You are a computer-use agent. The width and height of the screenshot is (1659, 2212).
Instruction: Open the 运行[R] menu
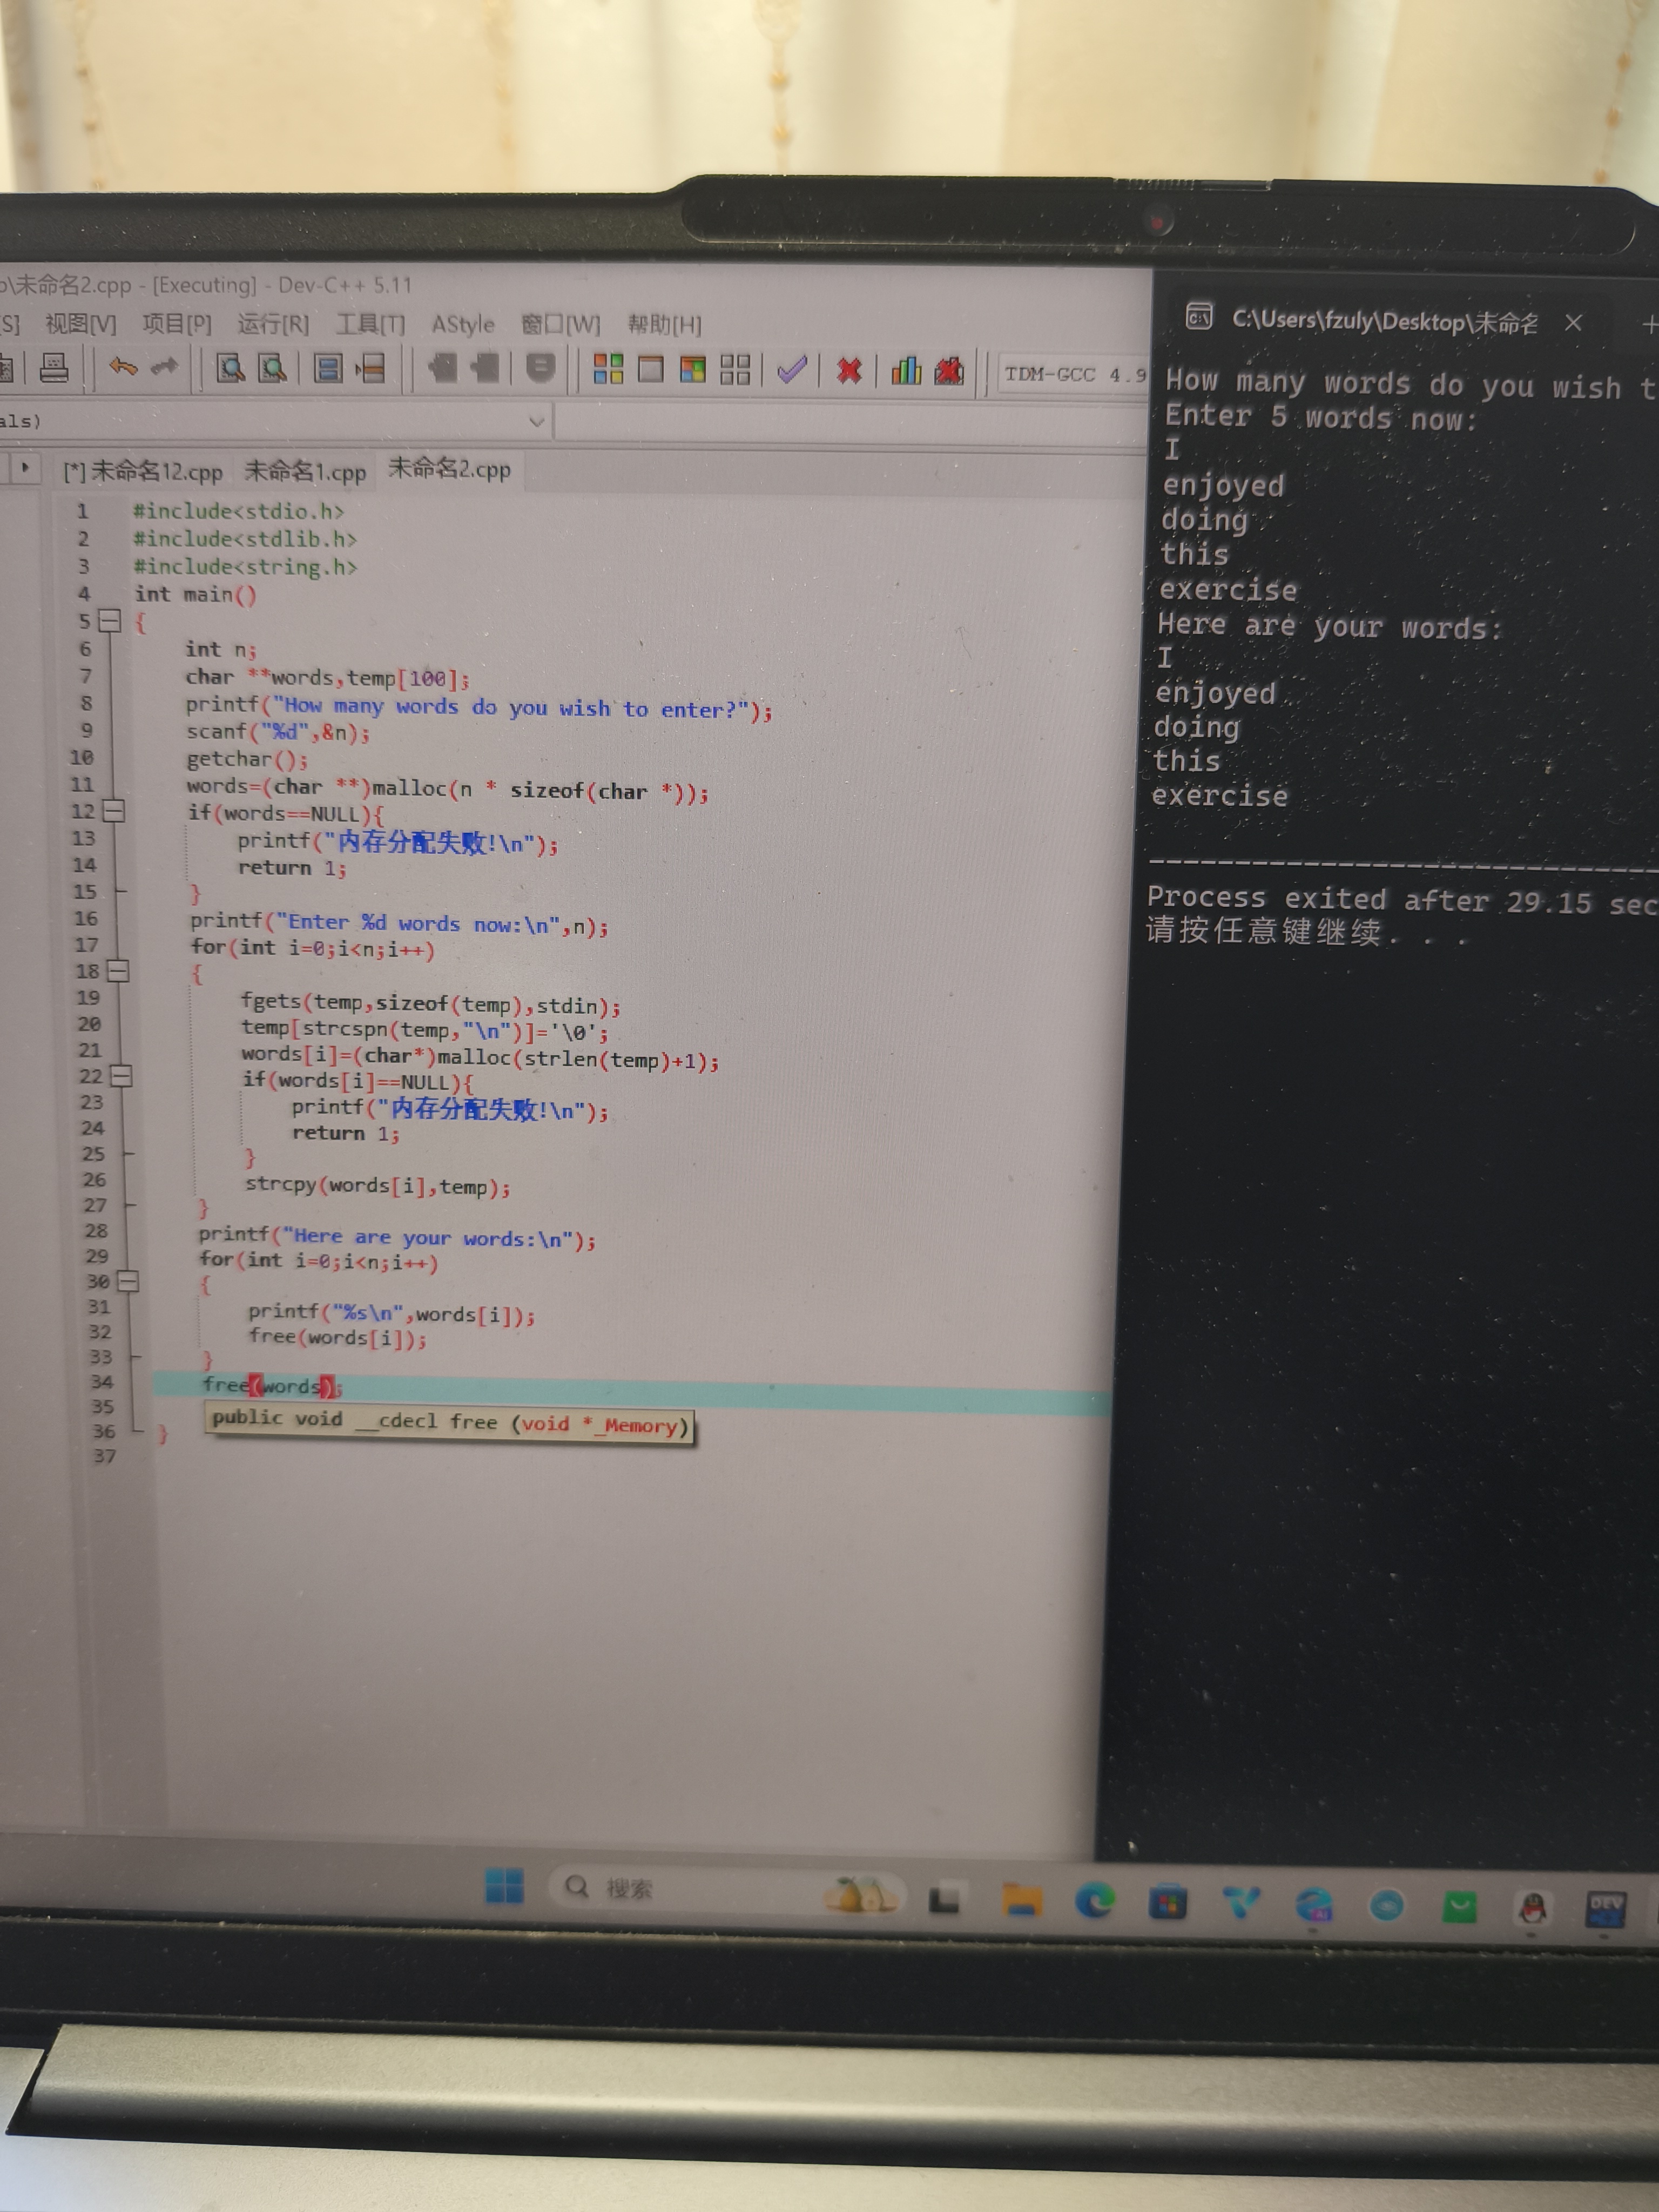click(273, 324)
